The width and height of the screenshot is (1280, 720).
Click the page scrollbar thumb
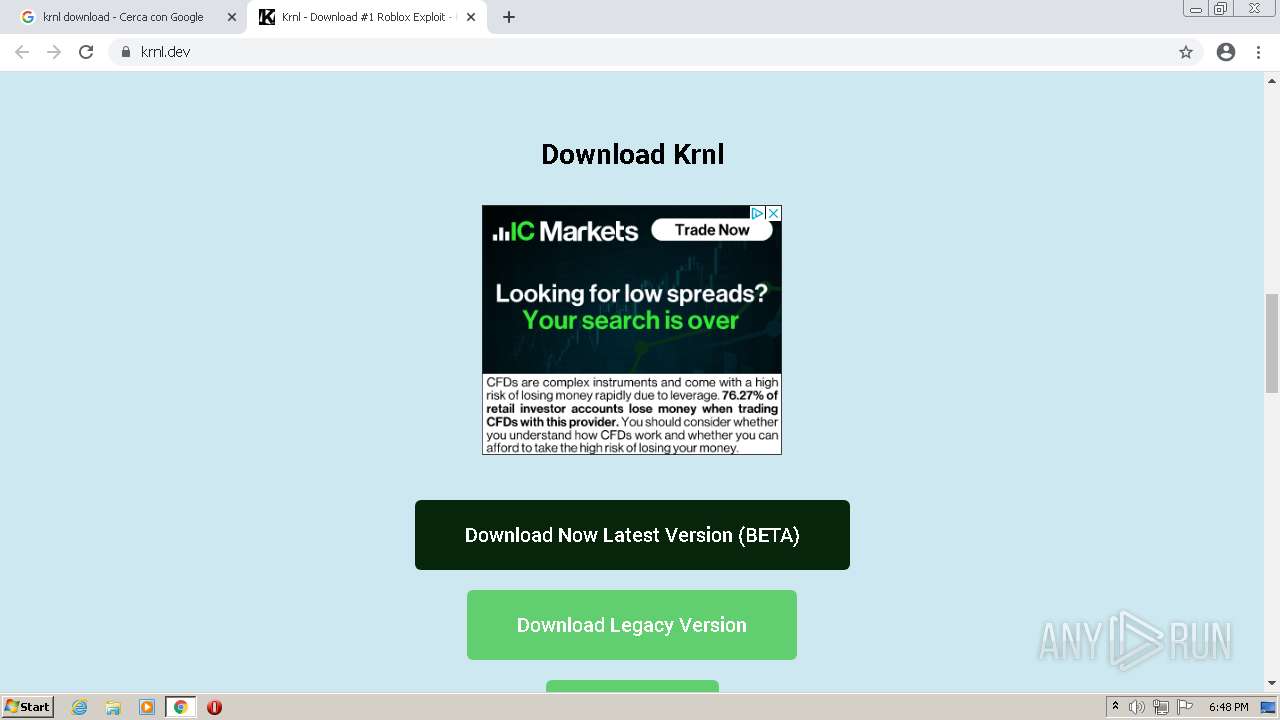tap(1272, 343)
